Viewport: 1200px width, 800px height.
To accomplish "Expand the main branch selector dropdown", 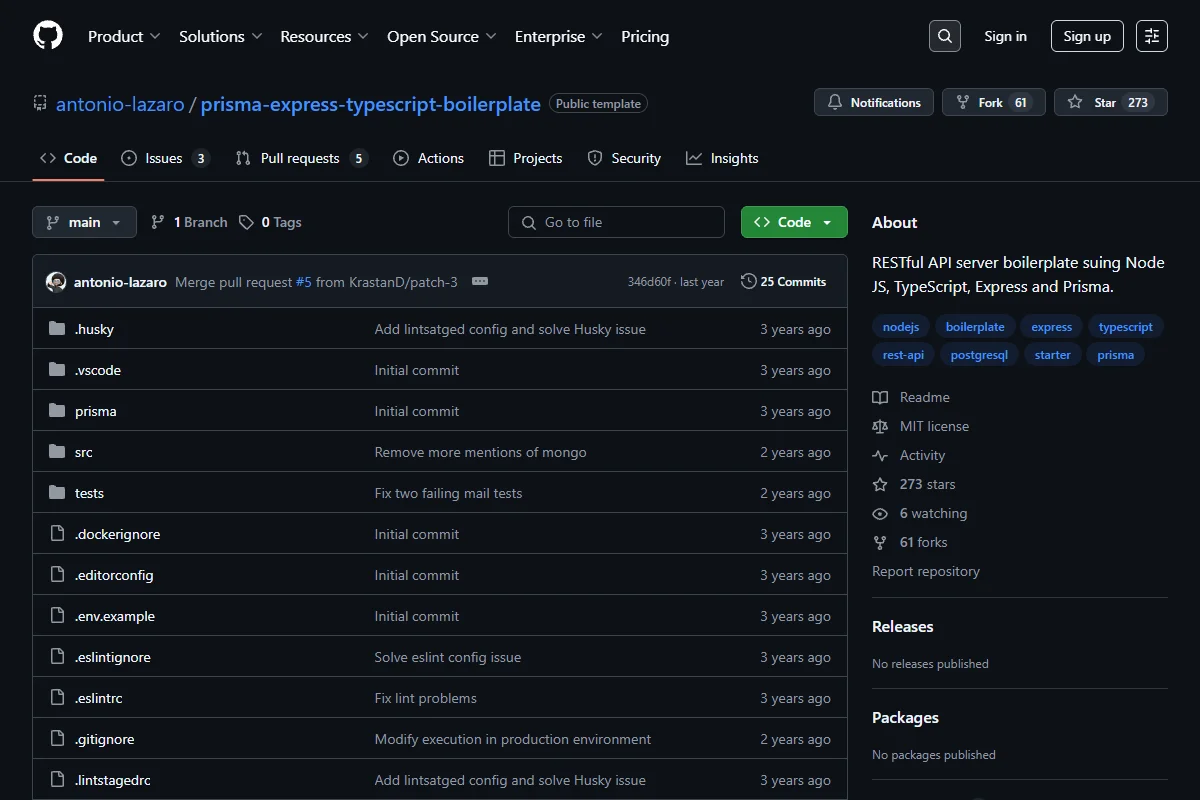I will point(84,222).
